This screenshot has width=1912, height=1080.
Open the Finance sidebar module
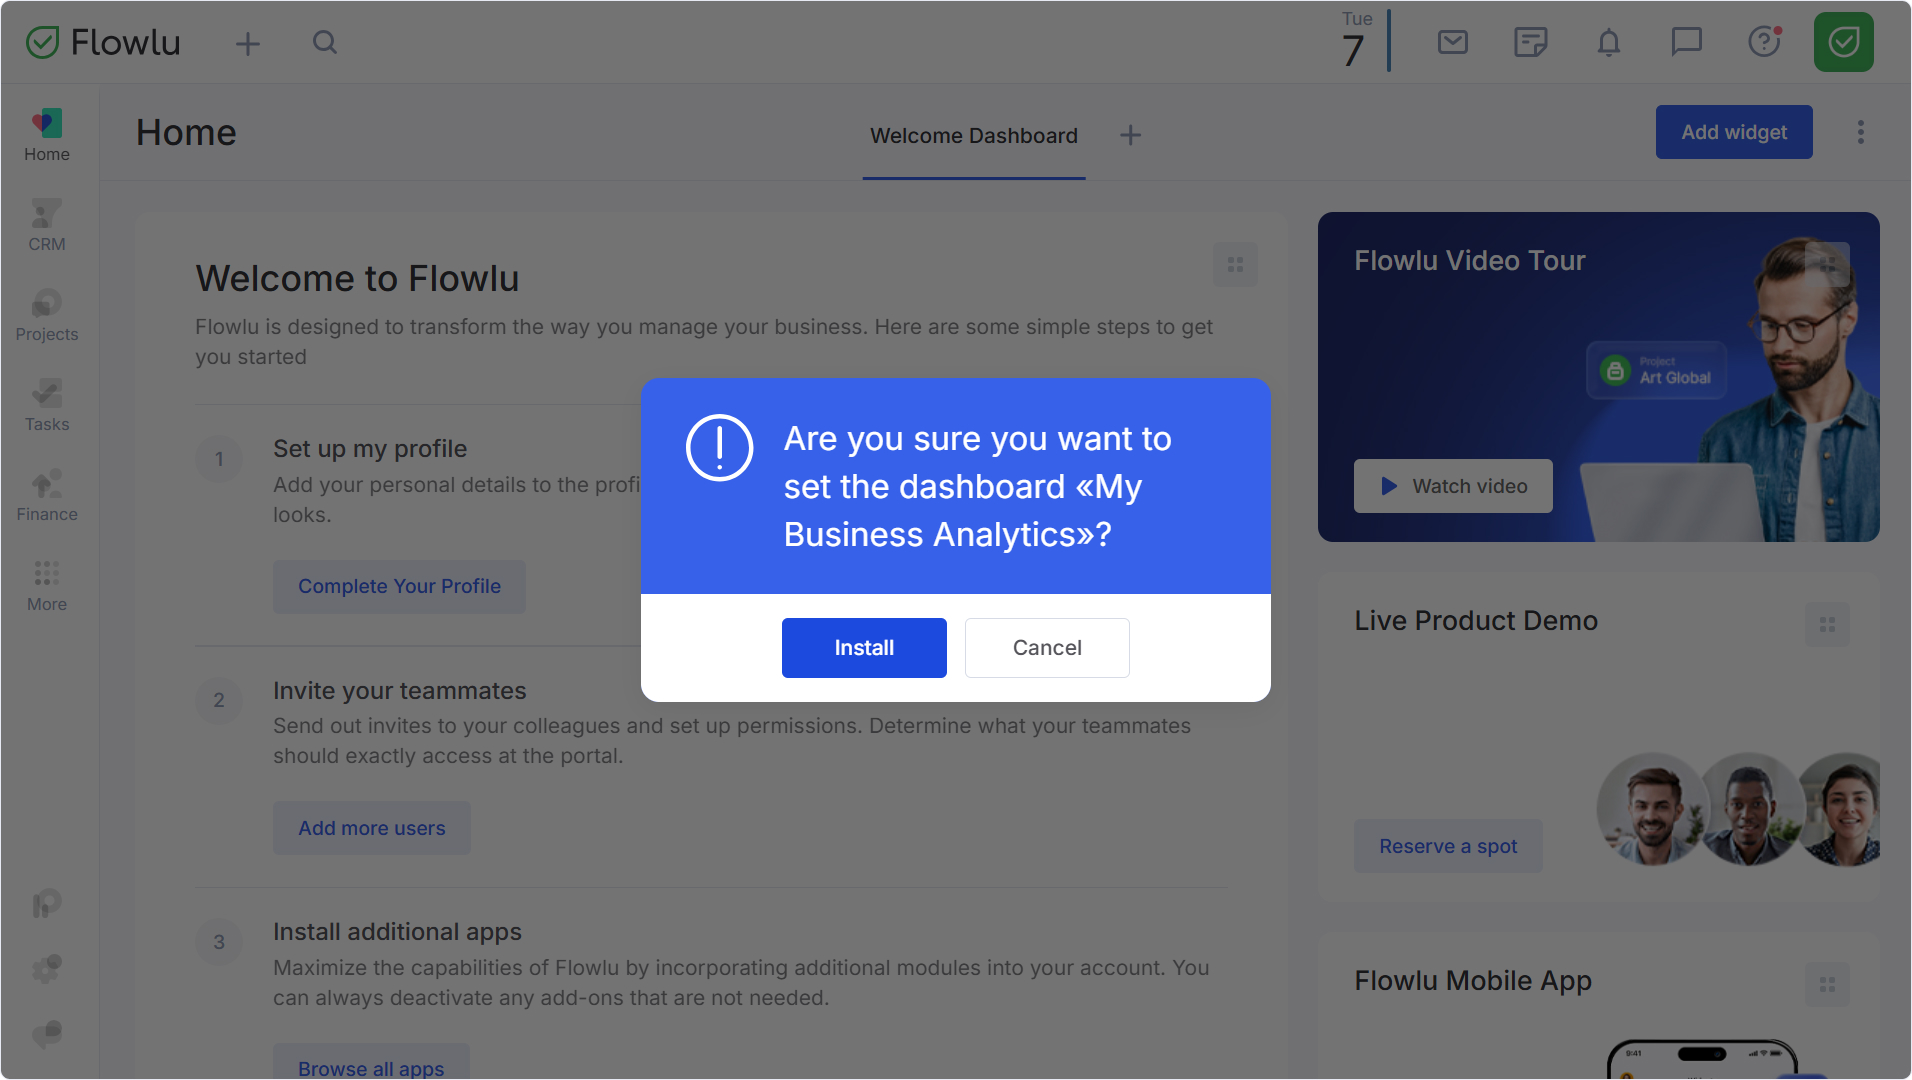[47, 495]
